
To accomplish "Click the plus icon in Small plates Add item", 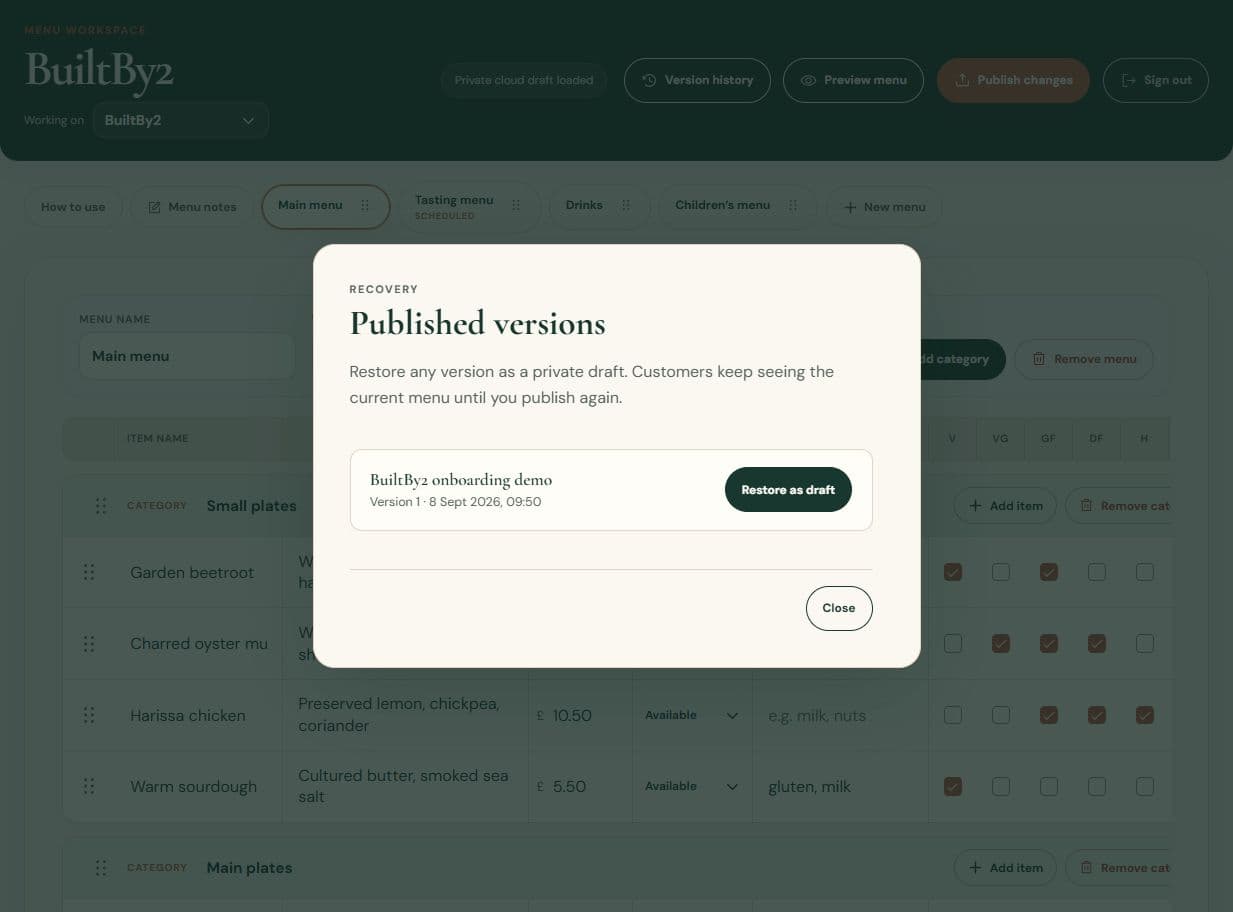I will coord(975,506).
